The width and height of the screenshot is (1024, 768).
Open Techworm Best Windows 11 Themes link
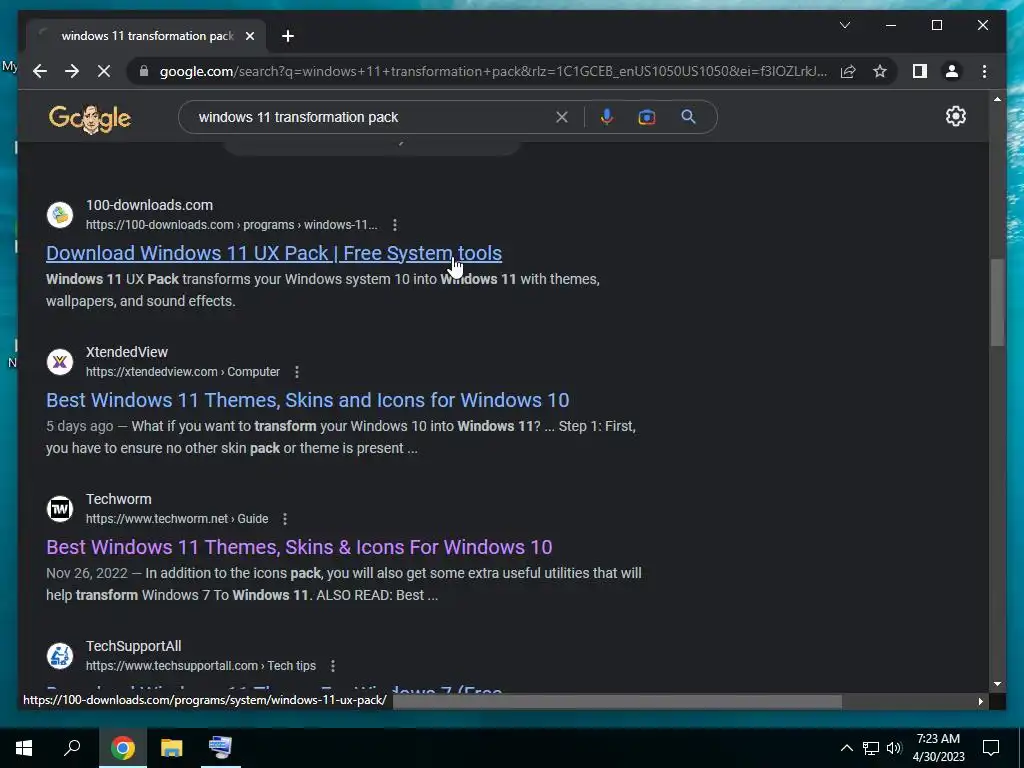pos(299,547)
